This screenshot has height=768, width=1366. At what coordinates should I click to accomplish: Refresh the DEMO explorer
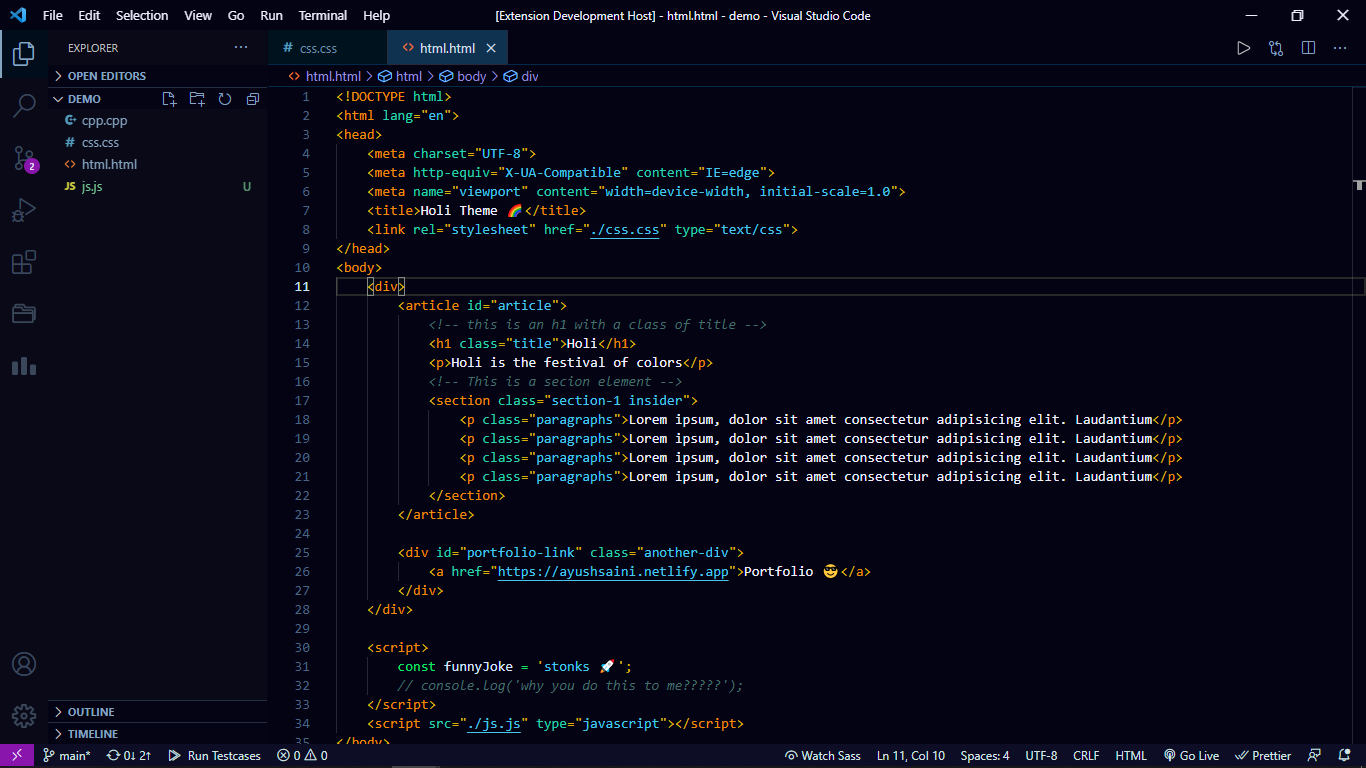point(225,99)
